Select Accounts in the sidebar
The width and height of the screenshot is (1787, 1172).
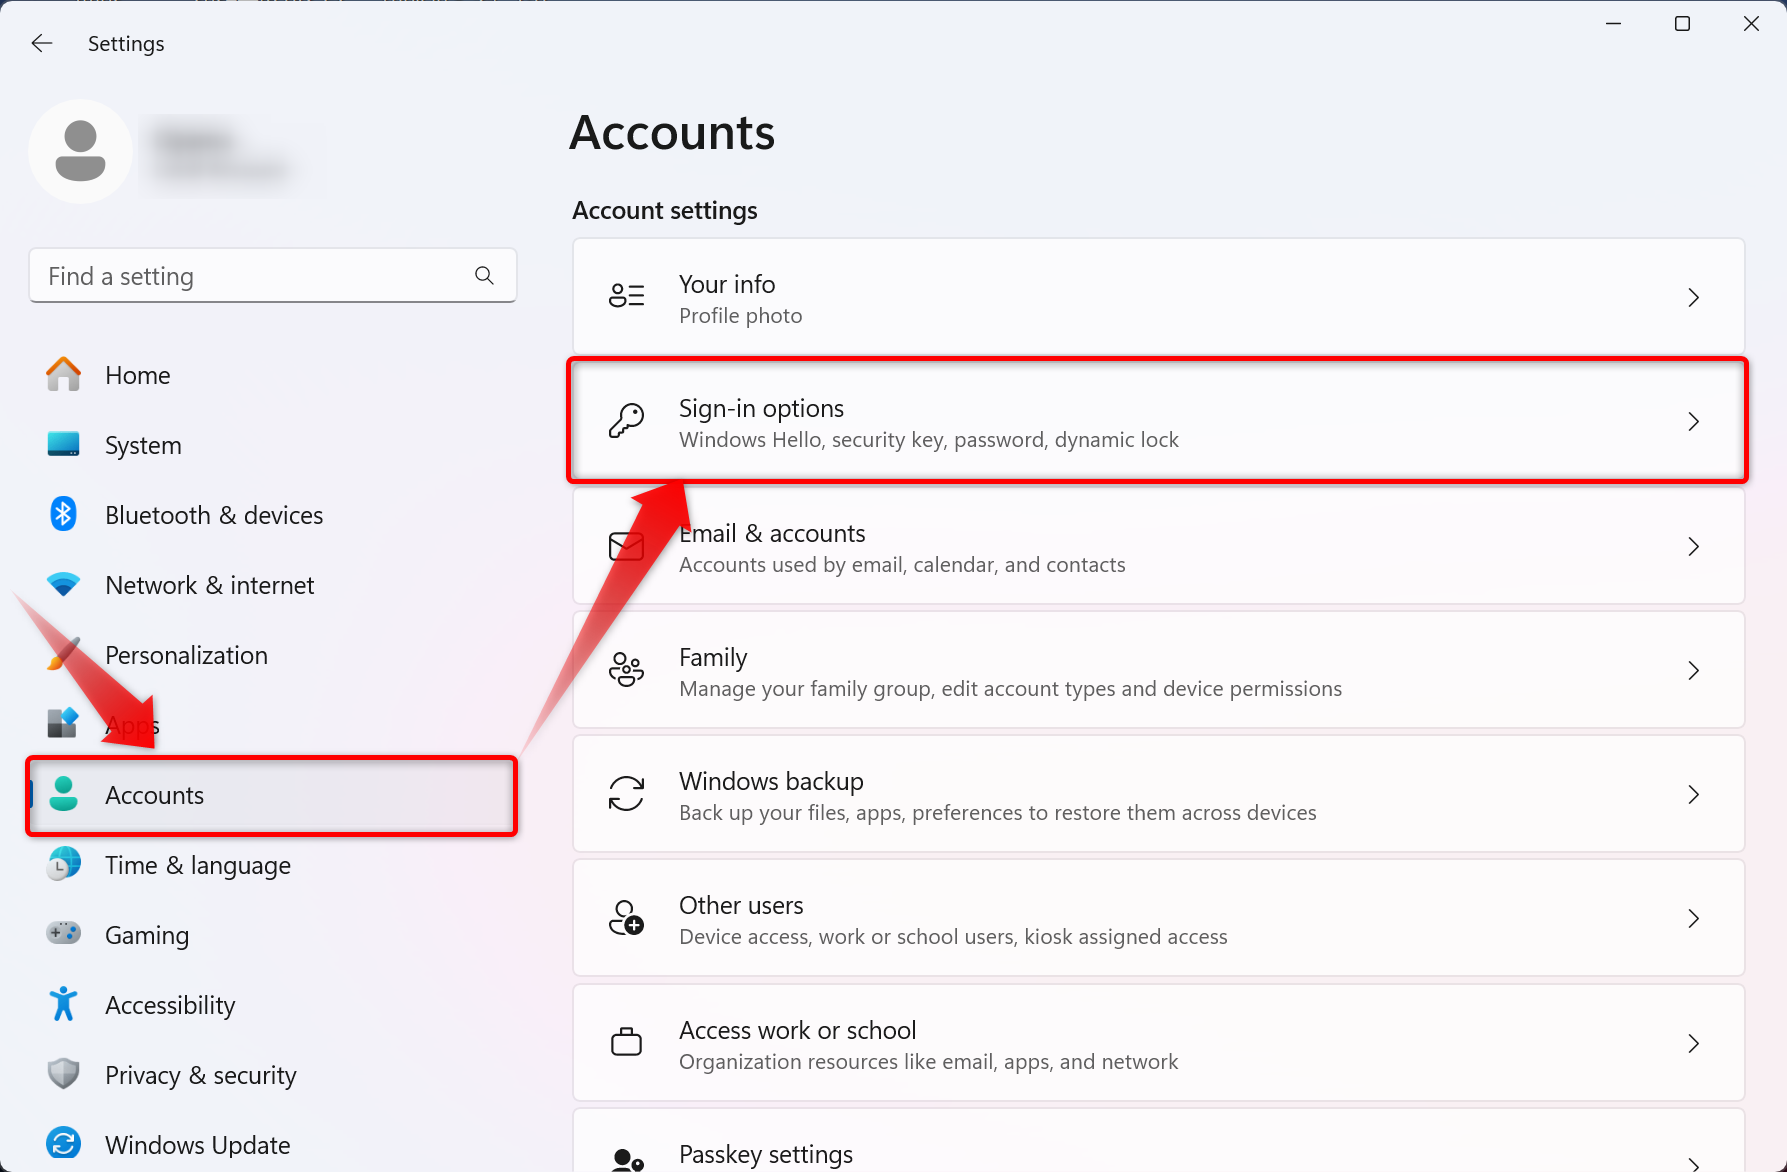coord(271,795)
